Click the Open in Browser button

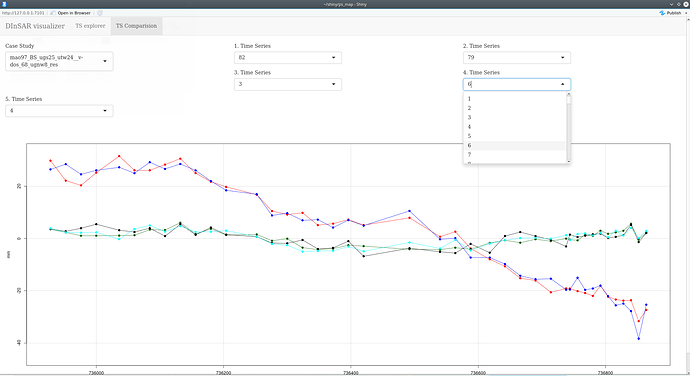click(x=70, y=13)
